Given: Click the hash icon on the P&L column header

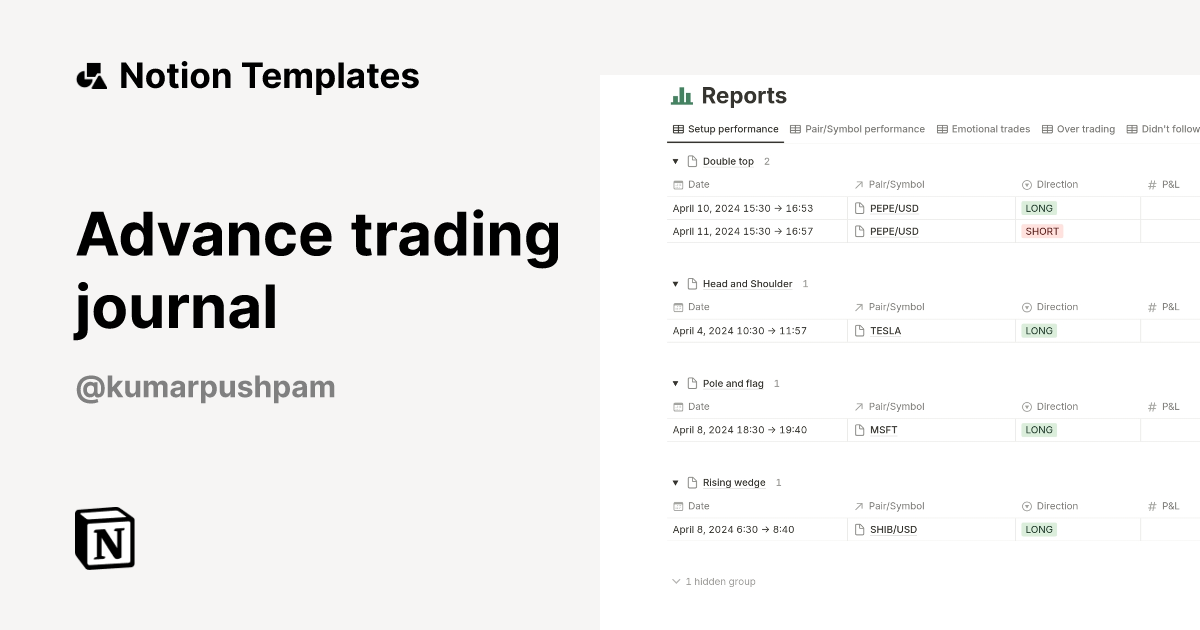Looking at the screenshot, I should point(1150,184).
